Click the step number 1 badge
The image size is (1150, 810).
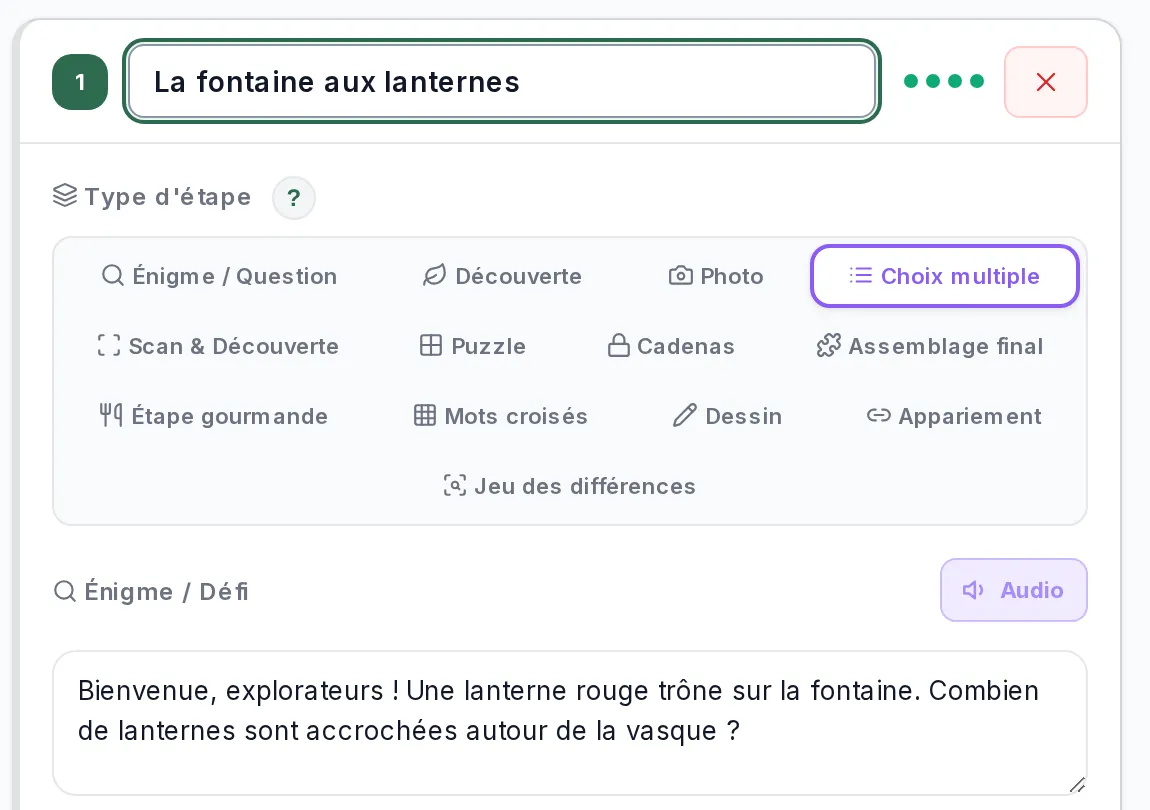[x=80, y=82]
